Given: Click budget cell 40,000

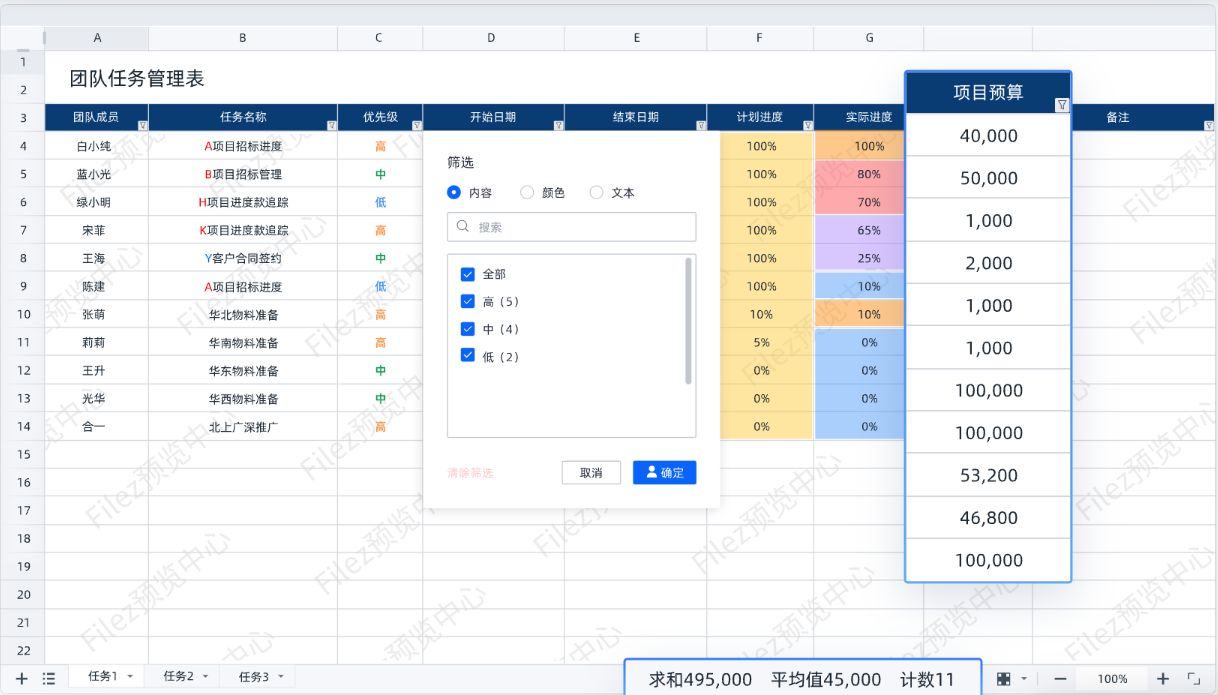Looking at the screenshot, I should 988,136.
